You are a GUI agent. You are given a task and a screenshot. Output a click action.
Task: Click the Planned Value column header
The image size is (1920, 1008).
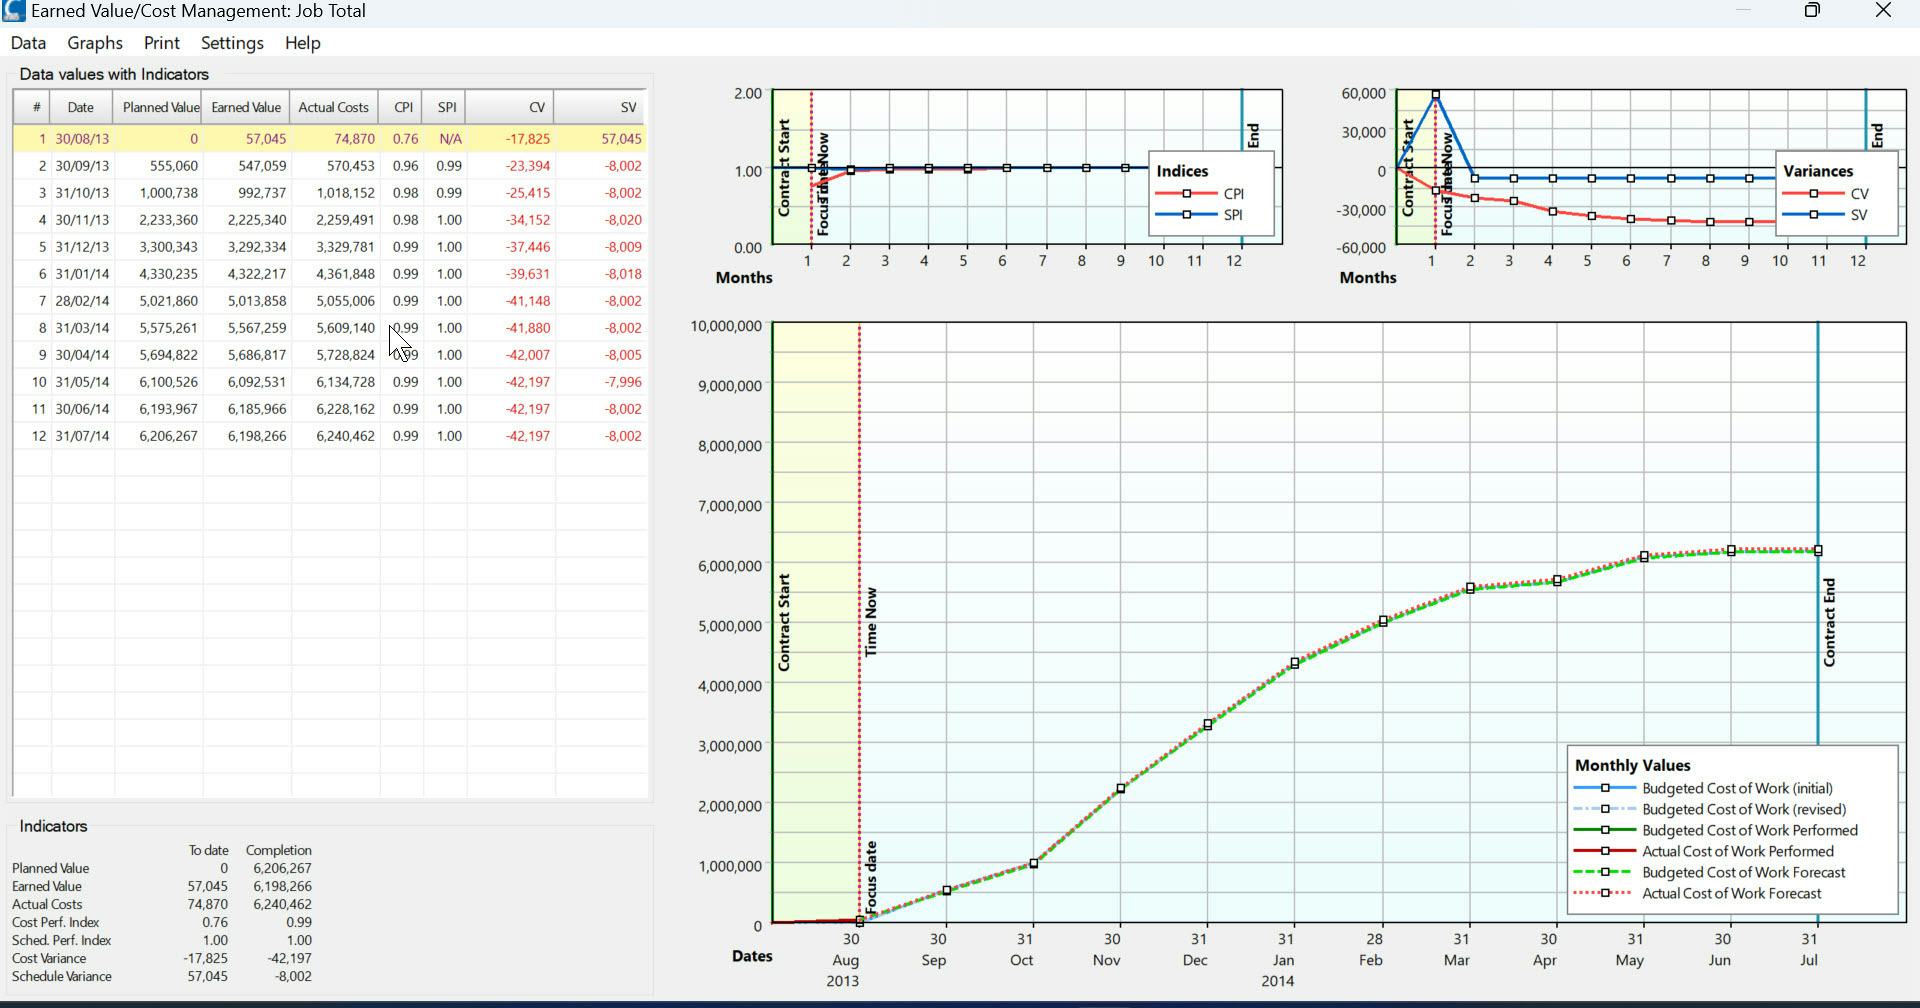pos(159,107)
